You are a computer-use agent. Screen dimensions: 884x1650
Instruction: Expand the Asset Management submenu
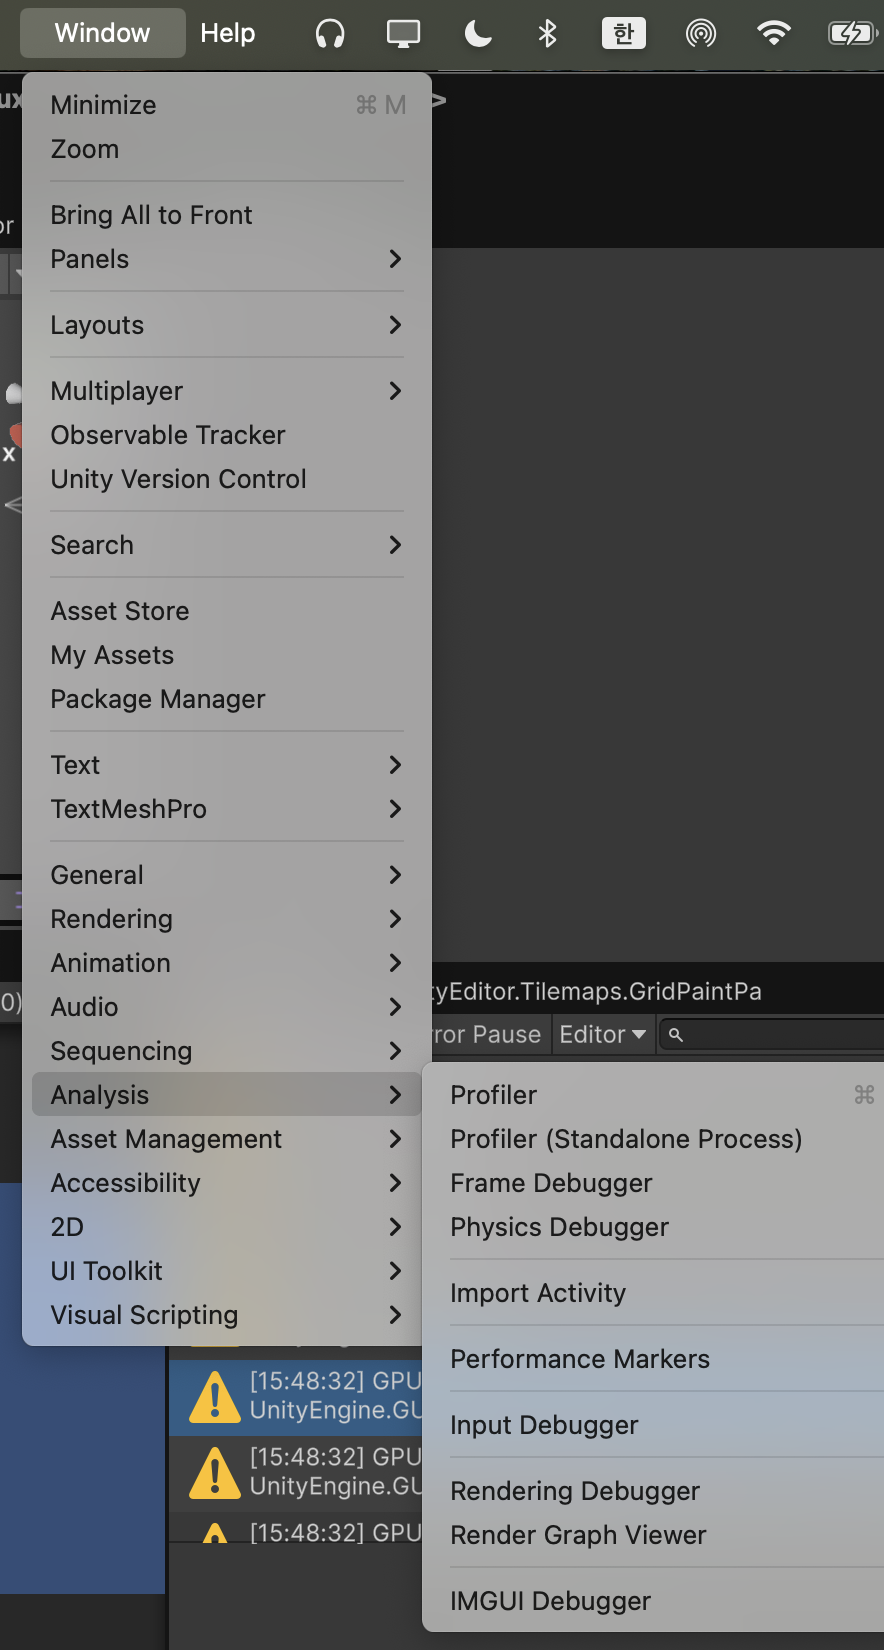click(227, 1139)
